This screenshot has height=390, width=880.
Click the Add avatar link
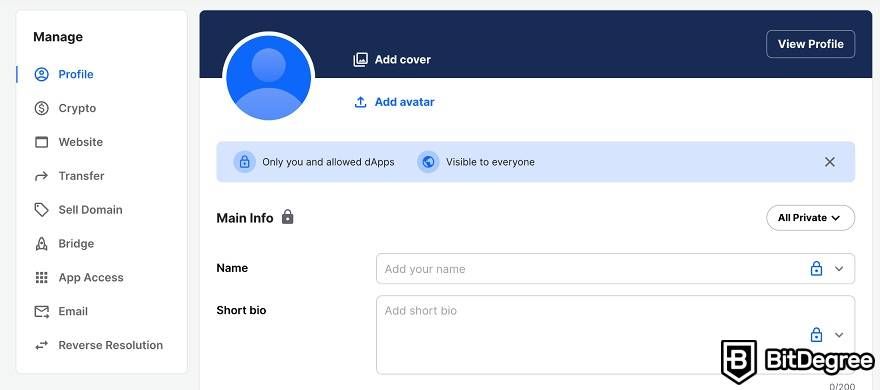point(404,102)
